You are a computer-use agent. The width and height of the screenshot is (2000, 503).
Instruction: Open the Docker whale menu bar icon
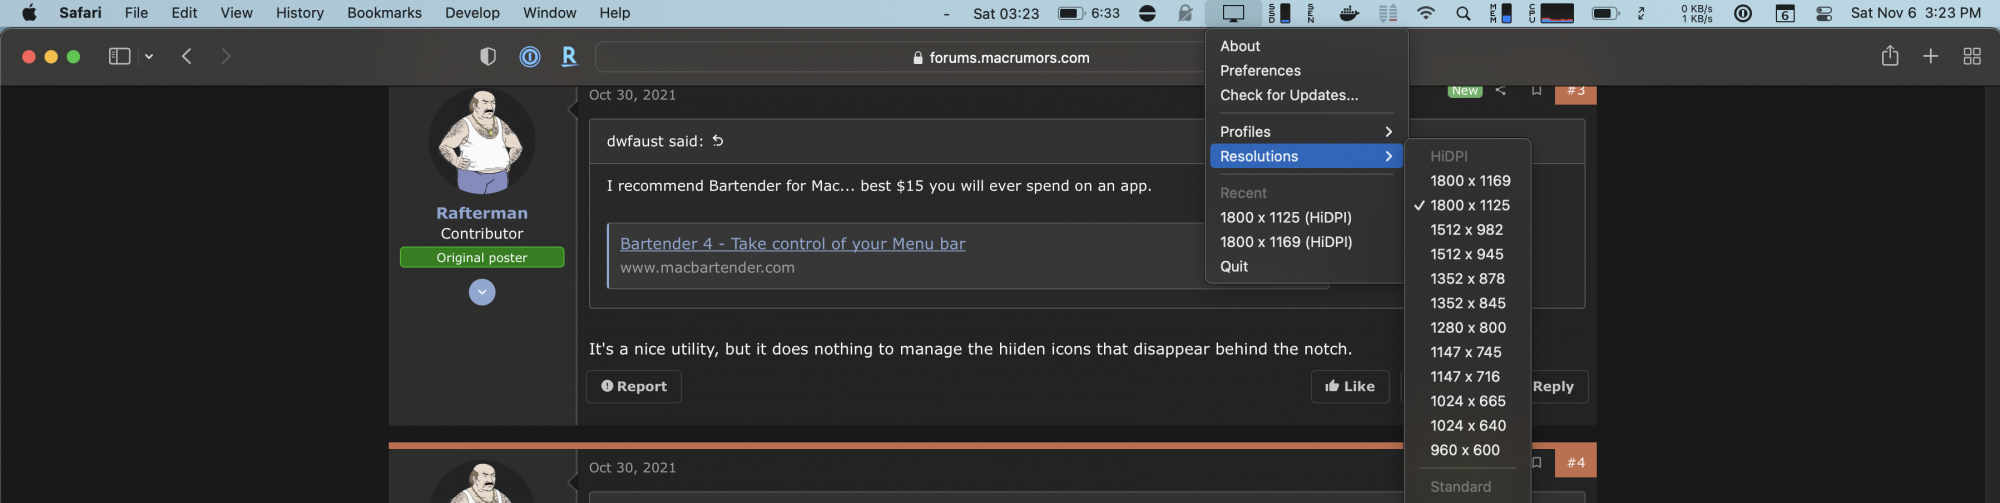1349,13
